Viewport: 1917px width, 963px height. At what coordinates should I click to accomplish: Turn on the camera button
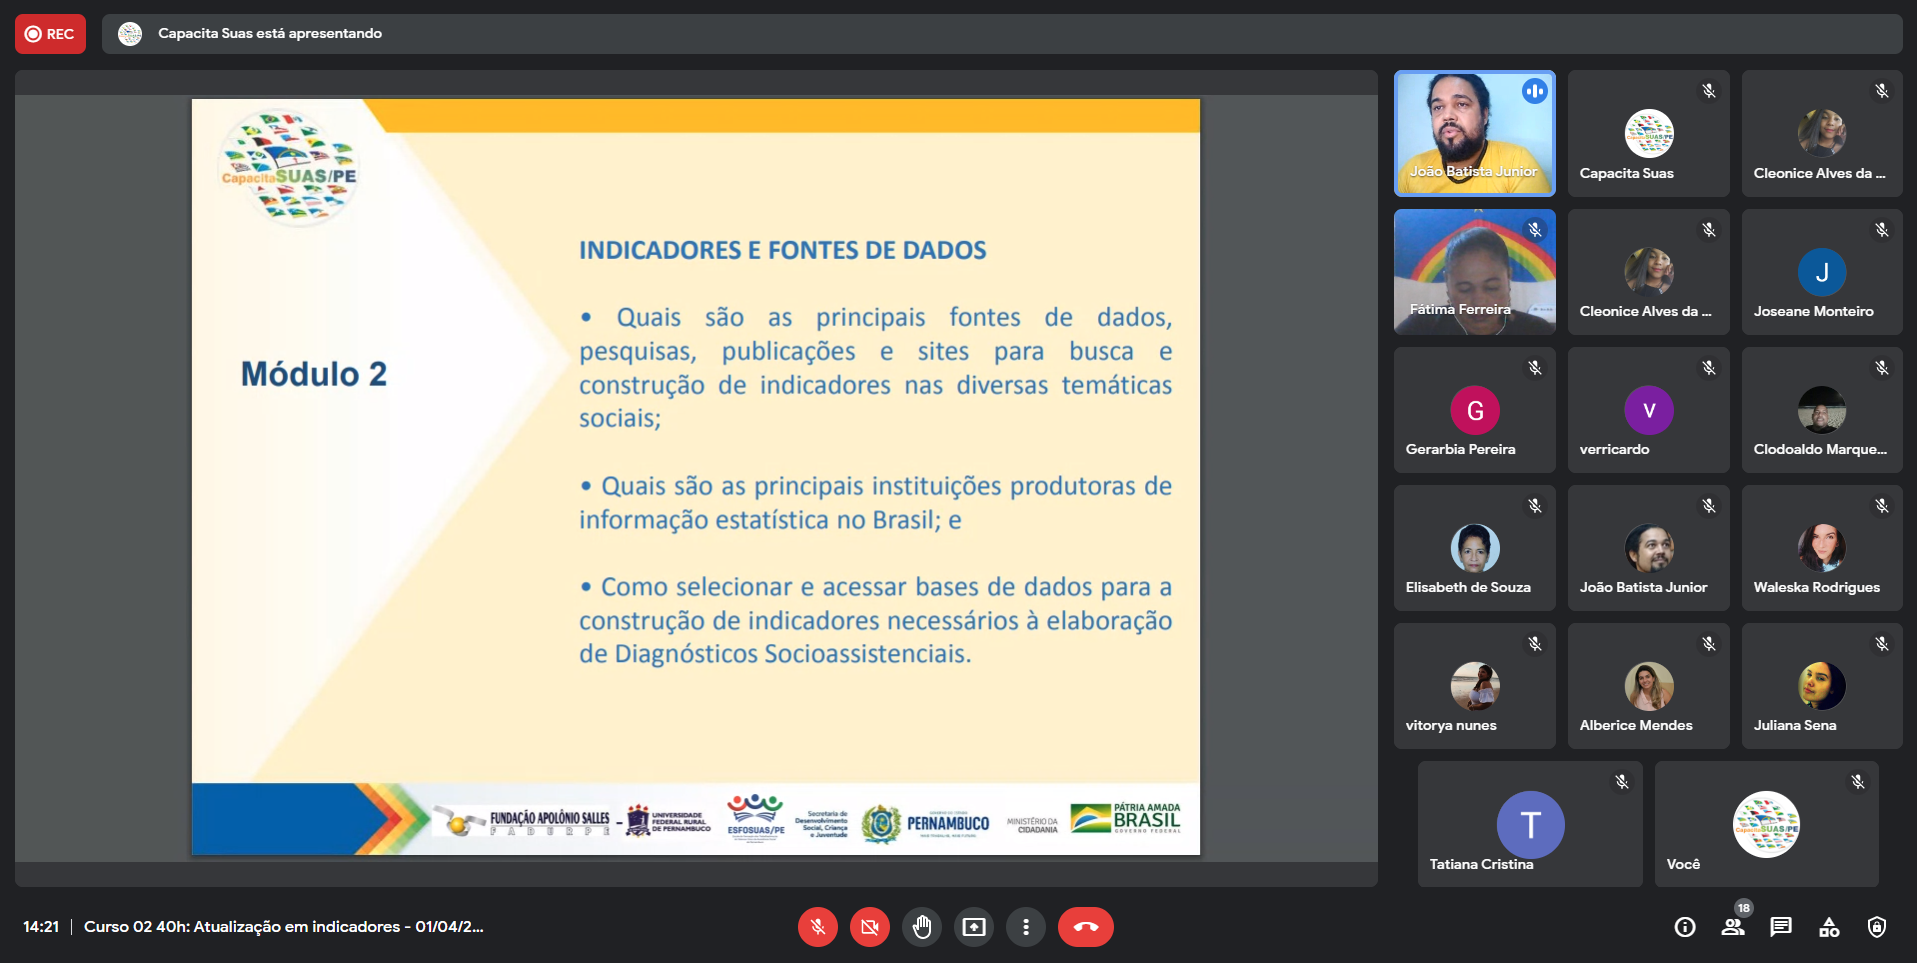870,927
